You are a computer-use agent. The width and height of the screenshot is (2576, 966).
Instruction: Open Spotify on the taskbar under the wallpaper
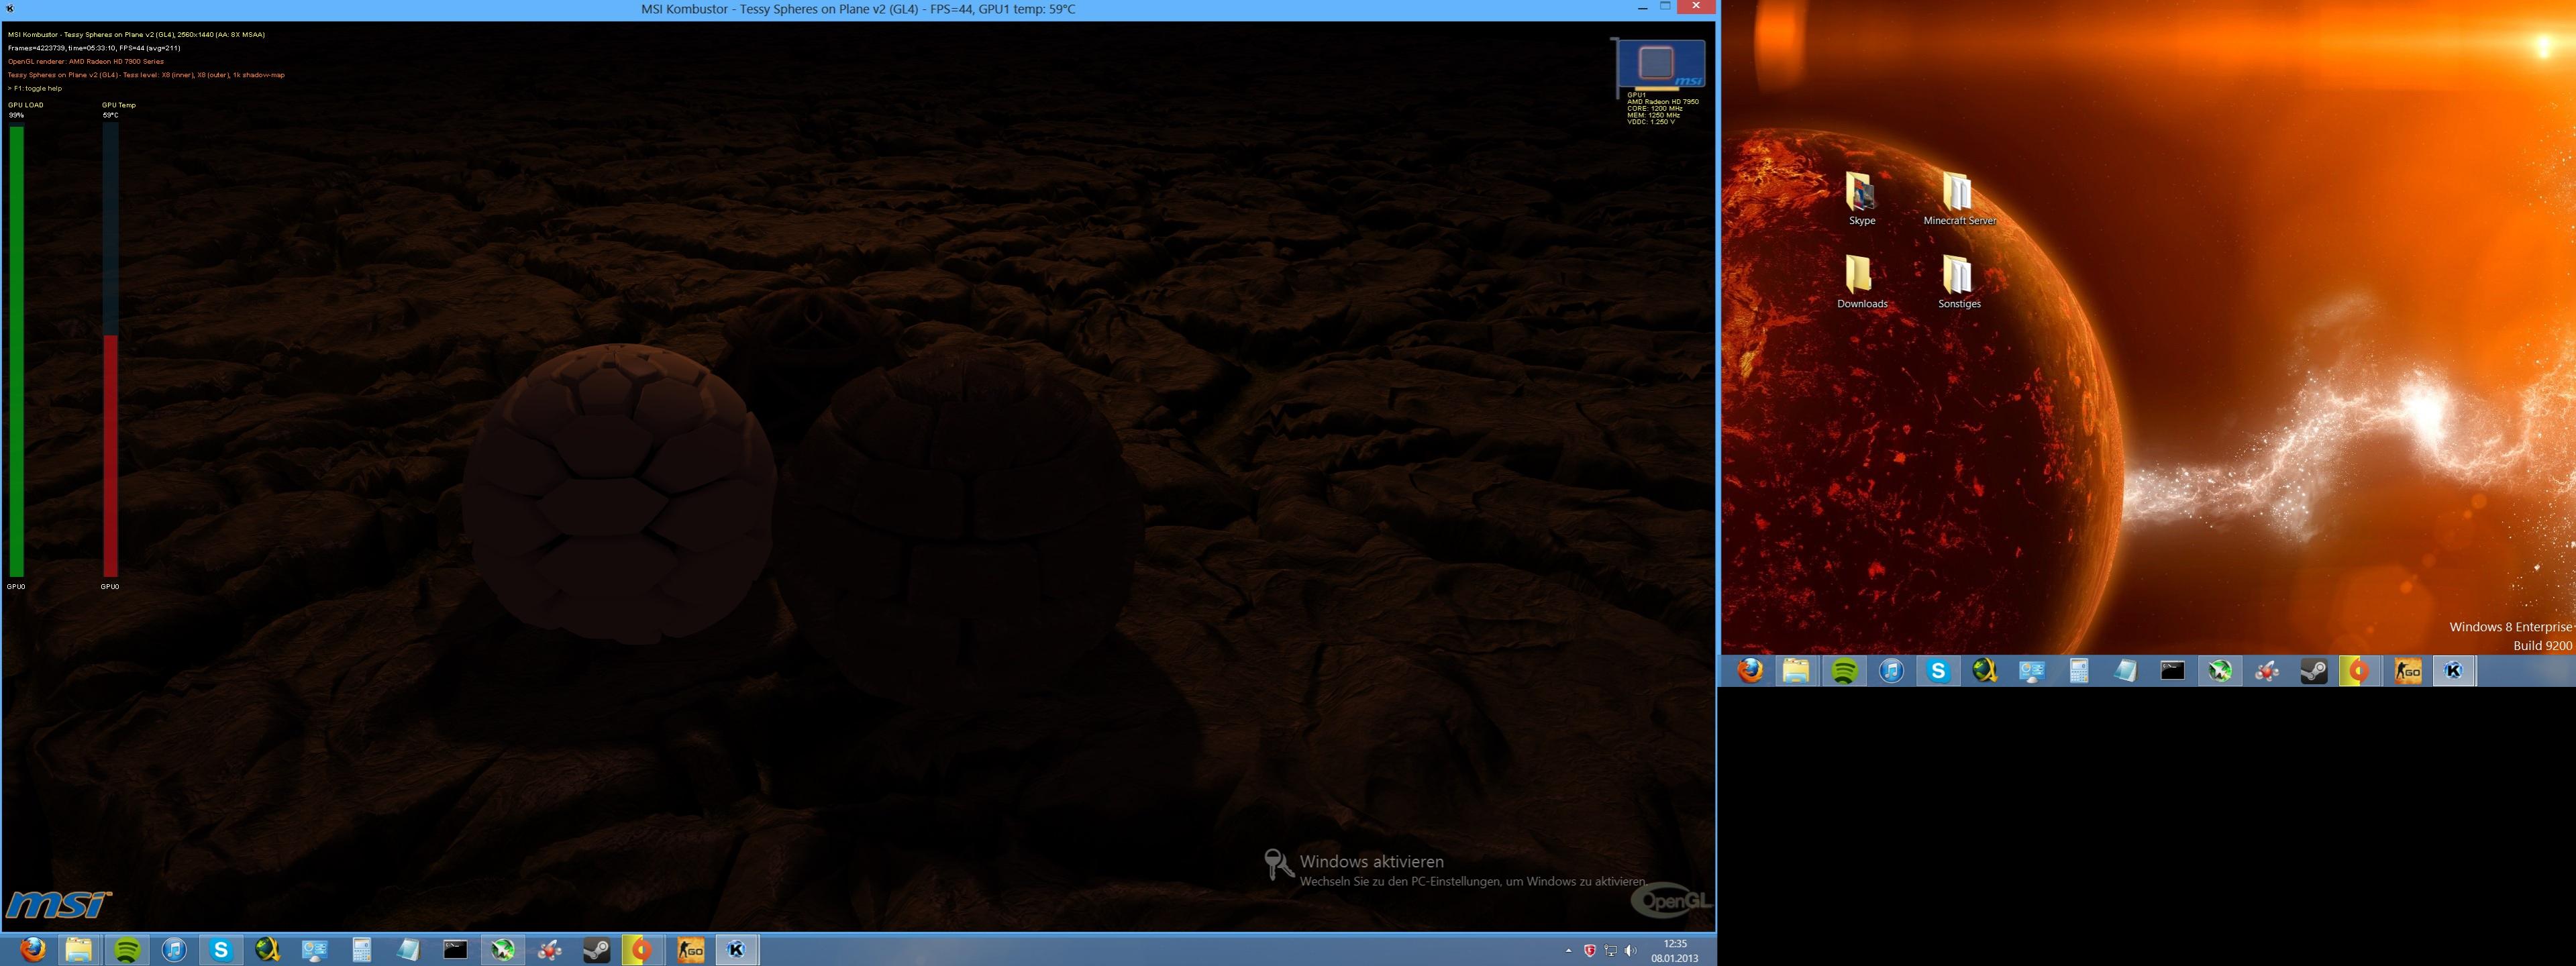[x=1844, y=671]
